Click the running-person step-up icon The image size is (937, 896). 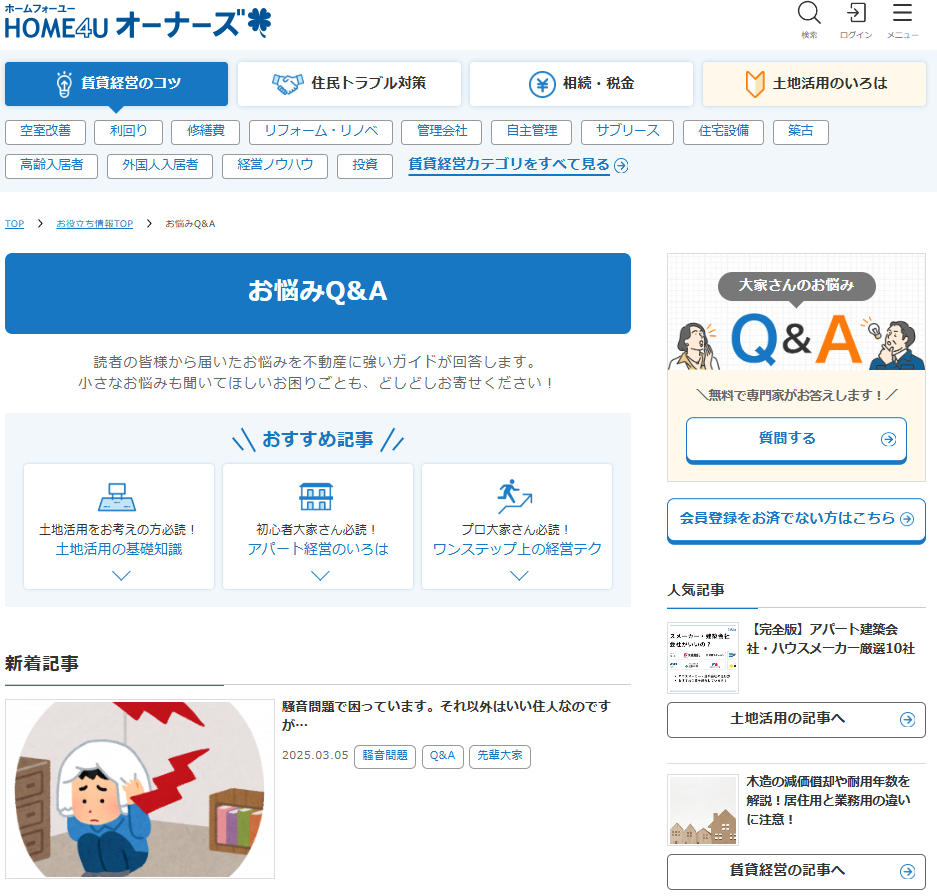coord(516,496)
